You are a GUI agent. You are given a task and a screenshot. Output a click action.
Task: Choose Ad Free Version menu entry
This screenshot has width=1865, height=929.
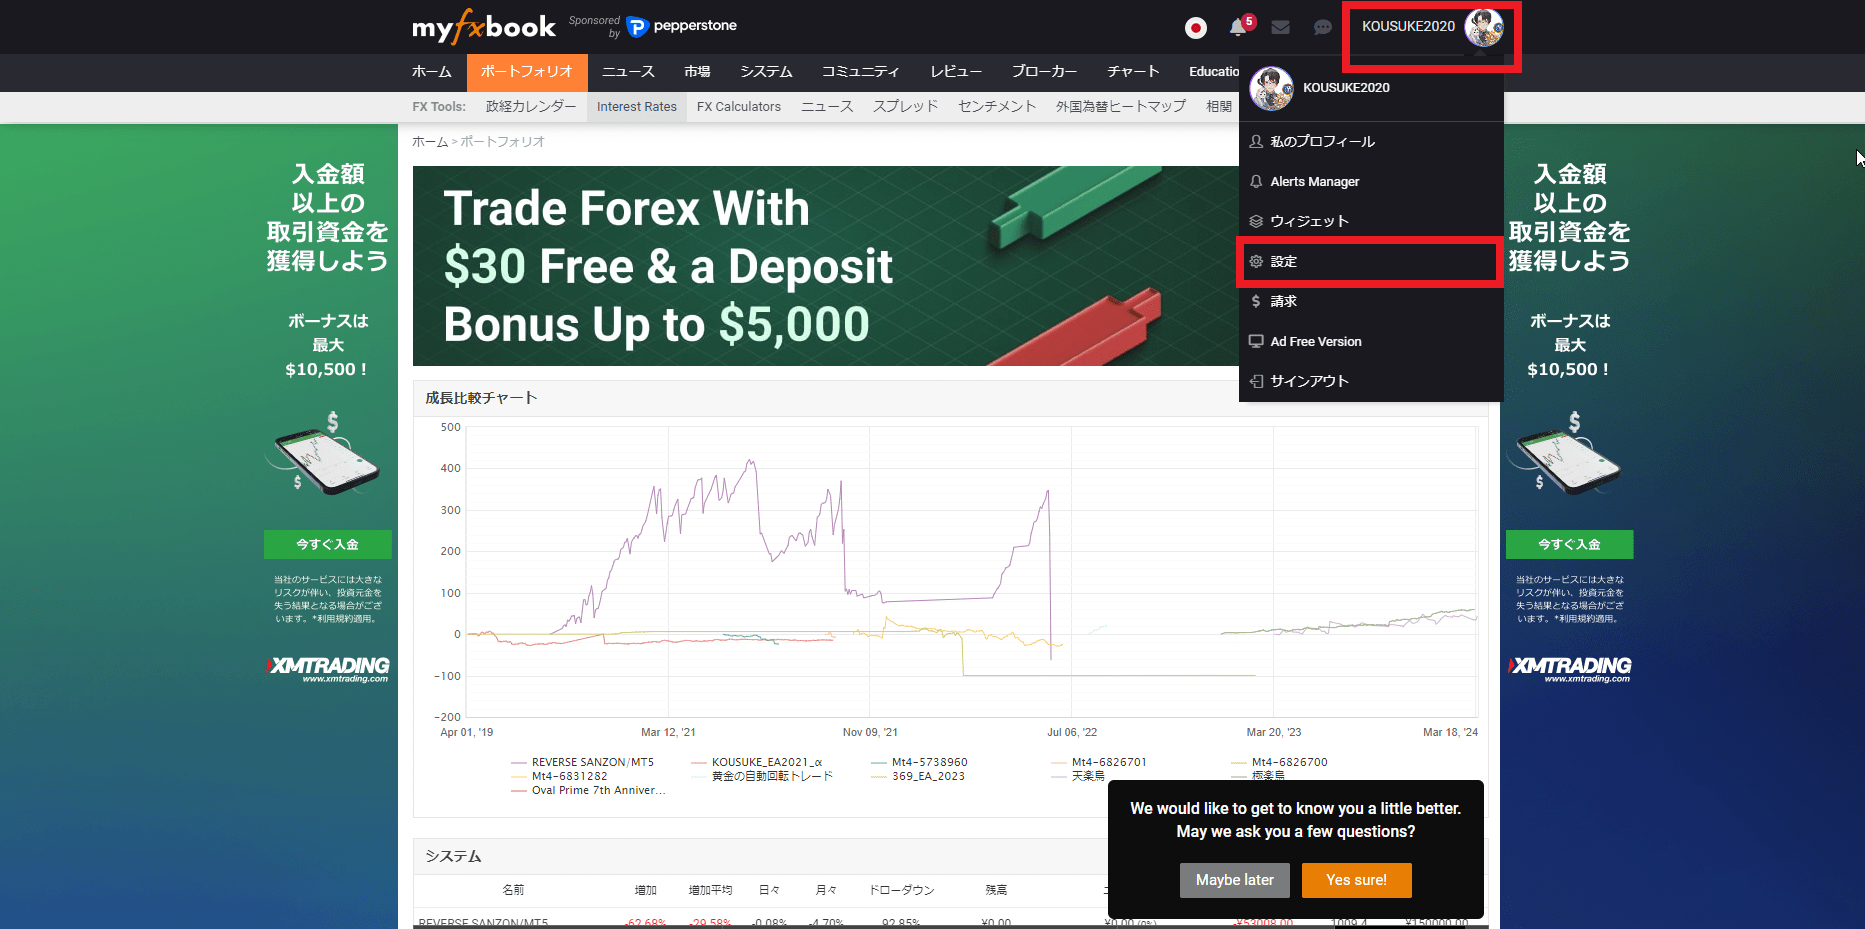coord(1371,342)
